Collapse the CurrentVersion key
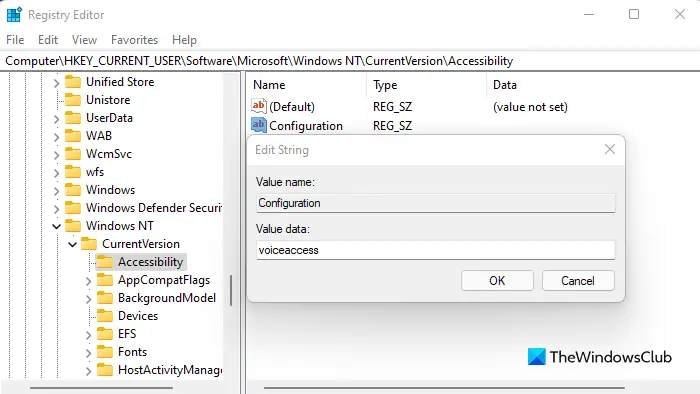 [72, 245]
